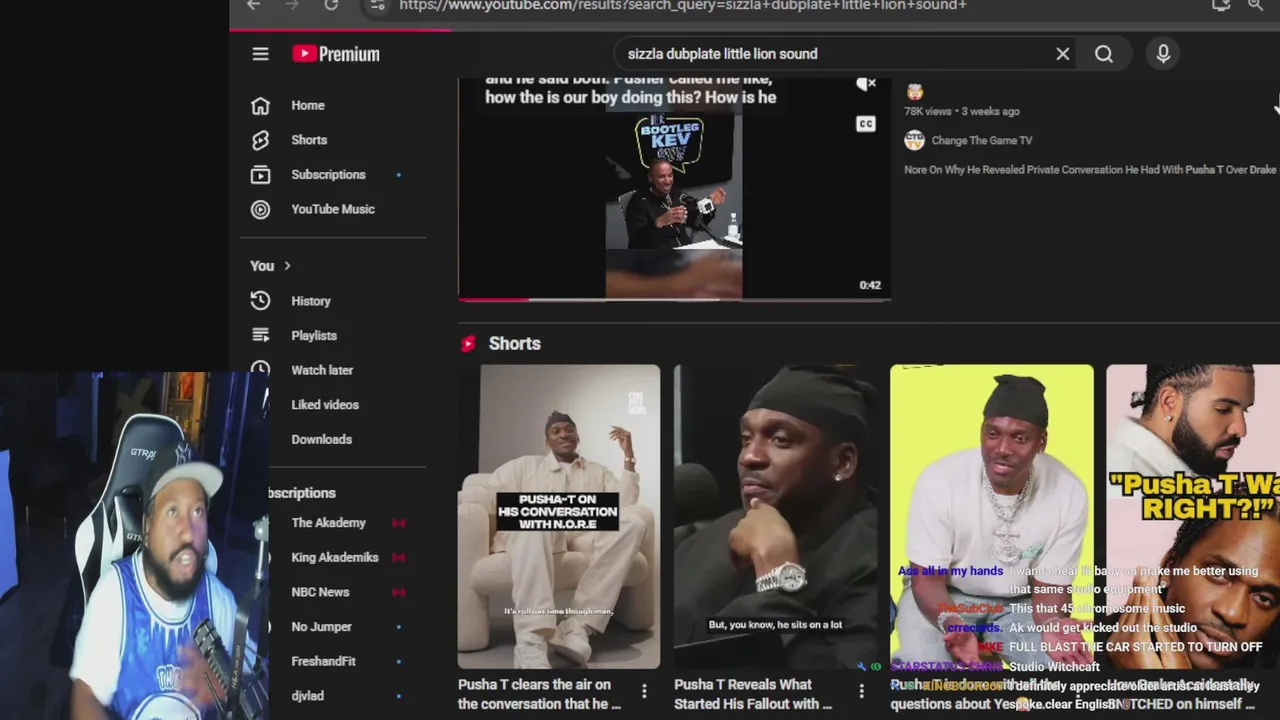Open the yellow background Pusha T short
1280x720 pixels.
tap(992, 516)
